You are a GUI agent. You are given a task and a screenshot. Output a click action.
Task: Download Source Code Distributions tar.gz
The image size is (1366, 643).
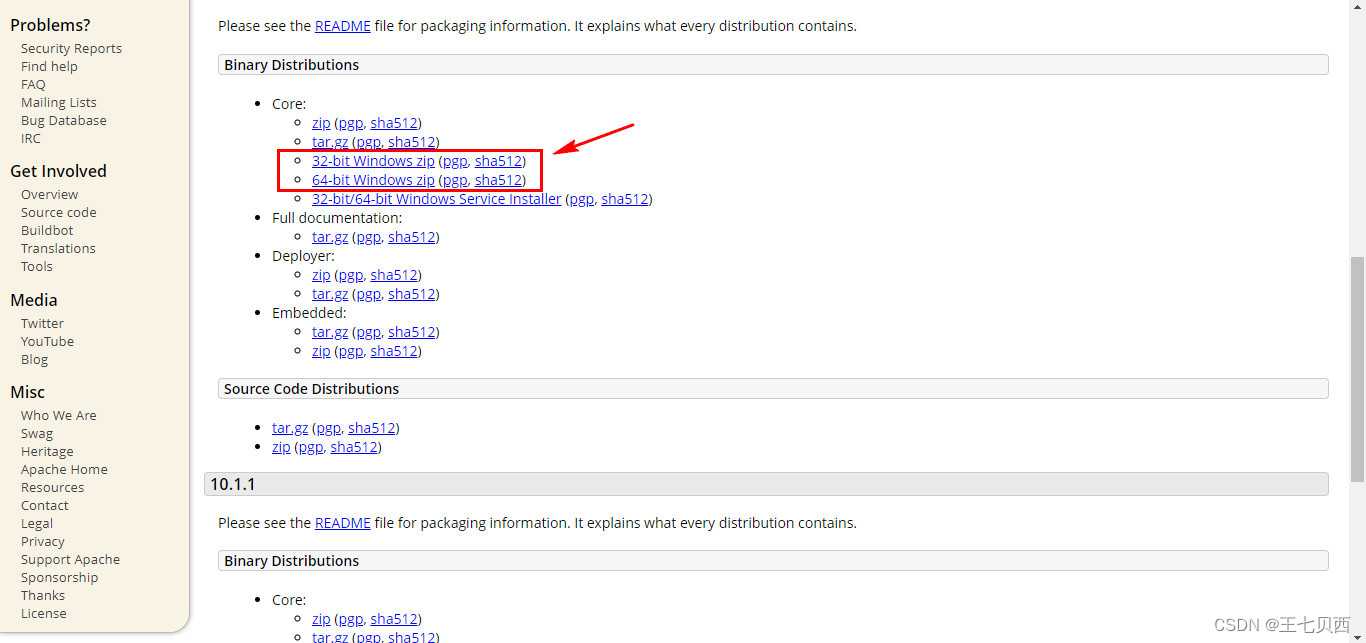[290, 428]
